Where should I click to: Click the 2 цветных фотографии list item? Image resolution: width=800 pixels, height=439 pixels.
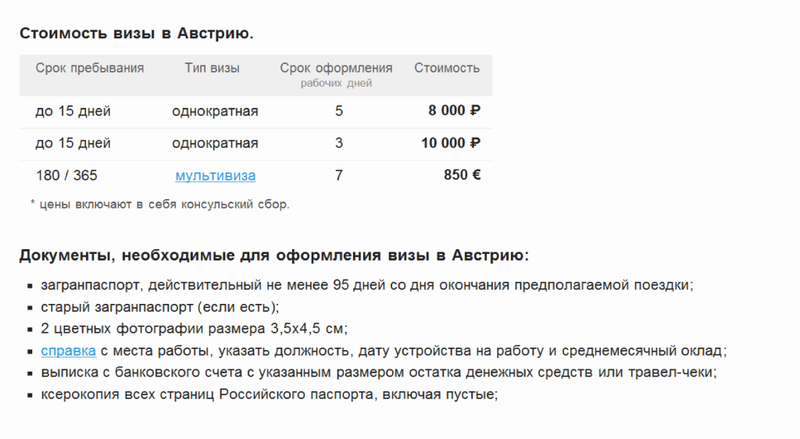[x=194, y=328]
